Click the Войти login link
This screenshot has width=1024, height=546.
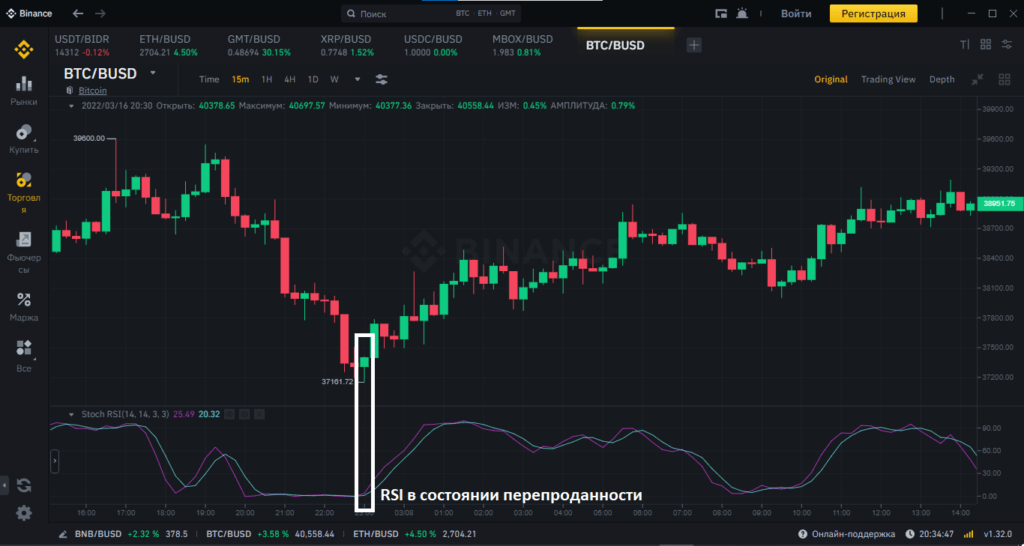point(796,14)
